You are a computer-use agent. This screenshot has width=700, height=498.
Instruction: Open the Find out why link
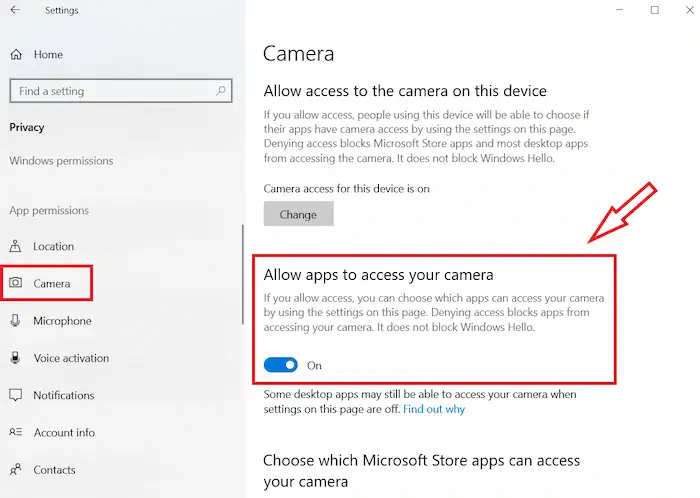coord(433,409)
